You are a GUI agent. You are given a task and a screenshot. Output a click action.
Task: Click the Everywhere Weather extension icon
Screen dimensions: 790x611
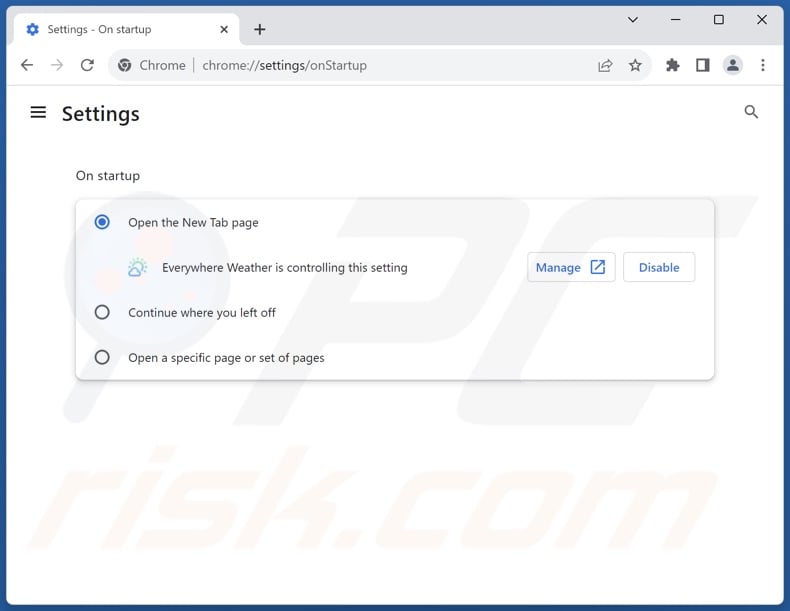click(138, 267)
